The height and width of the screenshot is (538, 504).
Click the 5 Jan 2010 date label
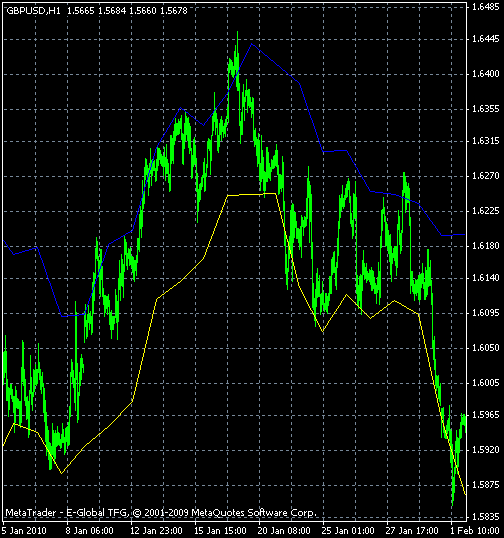[24, 530]
